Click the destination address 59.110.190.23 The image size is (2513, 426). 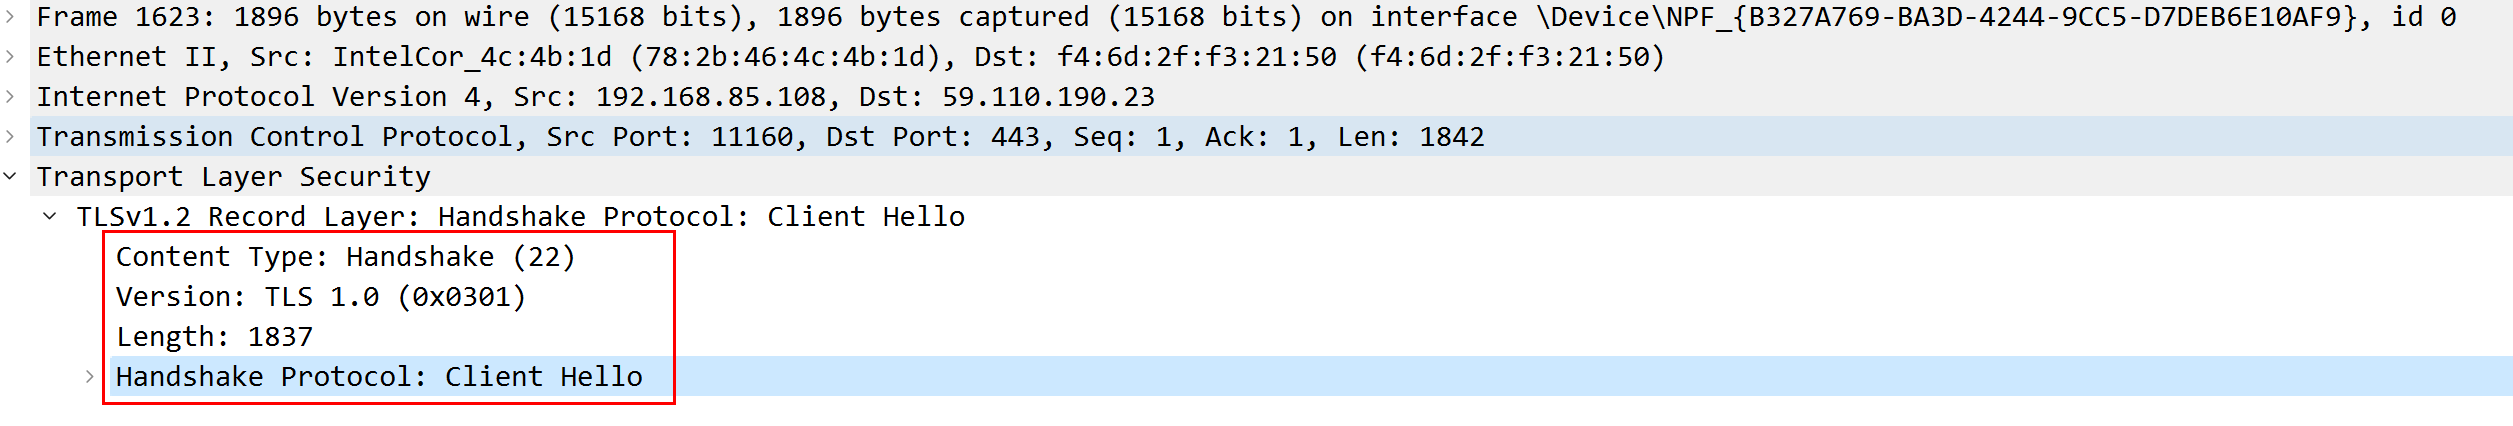coord(1048,97)
